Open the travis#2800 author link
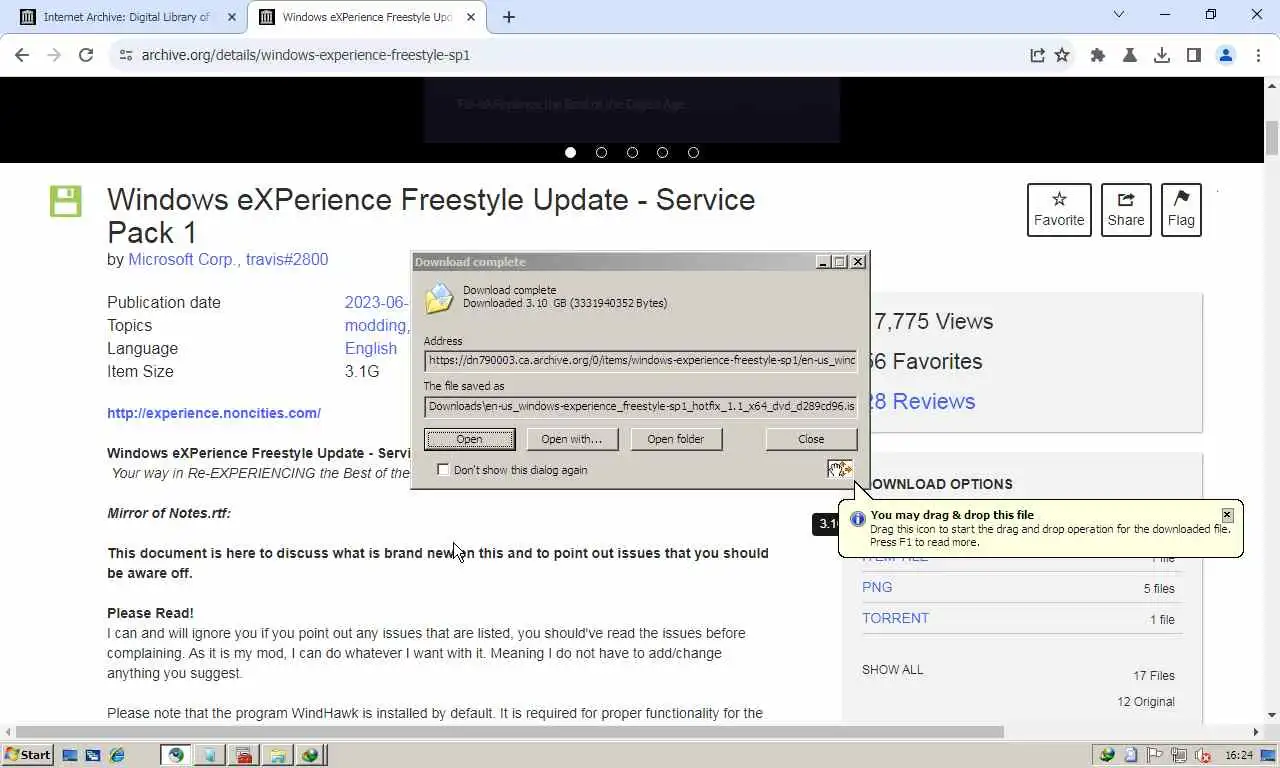This screenshot has width=1280, height=768. pos(287,259)
